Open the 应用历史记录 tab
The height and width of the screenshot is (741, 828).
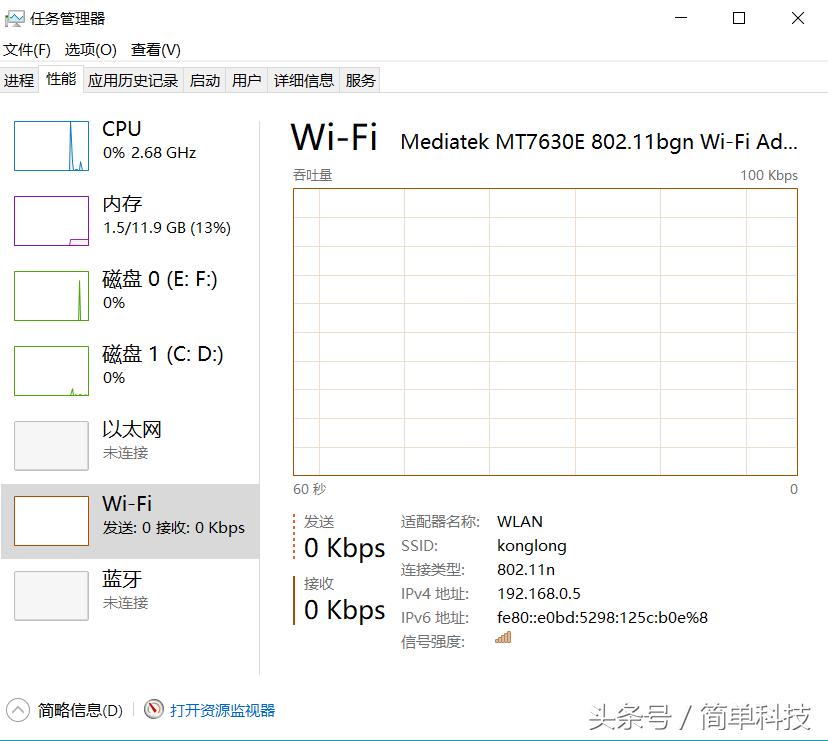pyautogui.click(x=131, y=80)
